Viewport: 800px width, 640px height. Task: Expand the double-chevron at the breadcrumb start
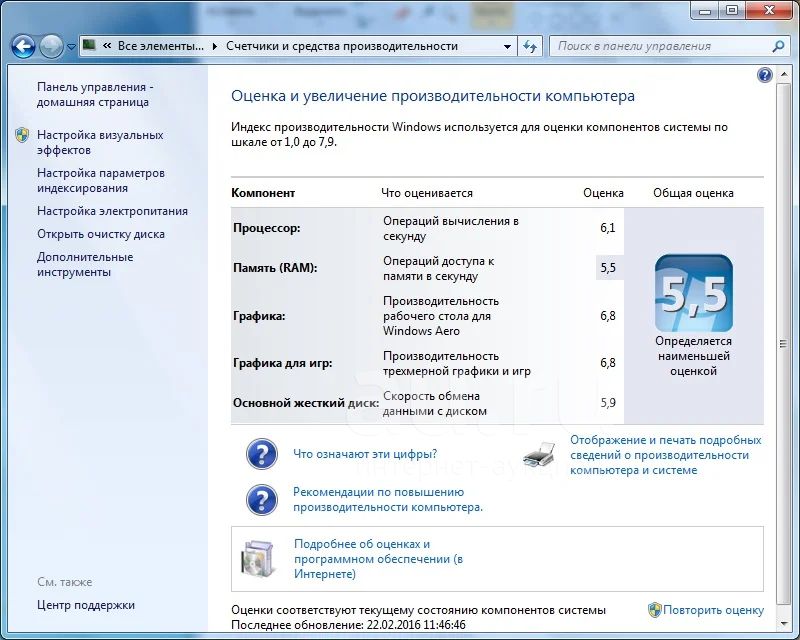pyautogui.click(x=107, y=46)
